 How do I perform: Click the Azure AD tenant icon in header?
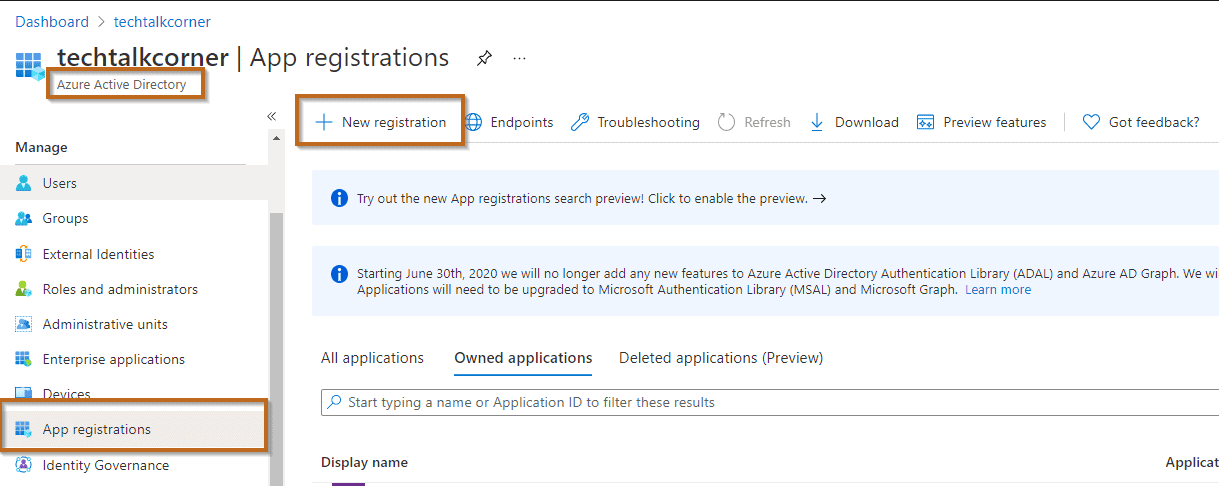(30, 65)
